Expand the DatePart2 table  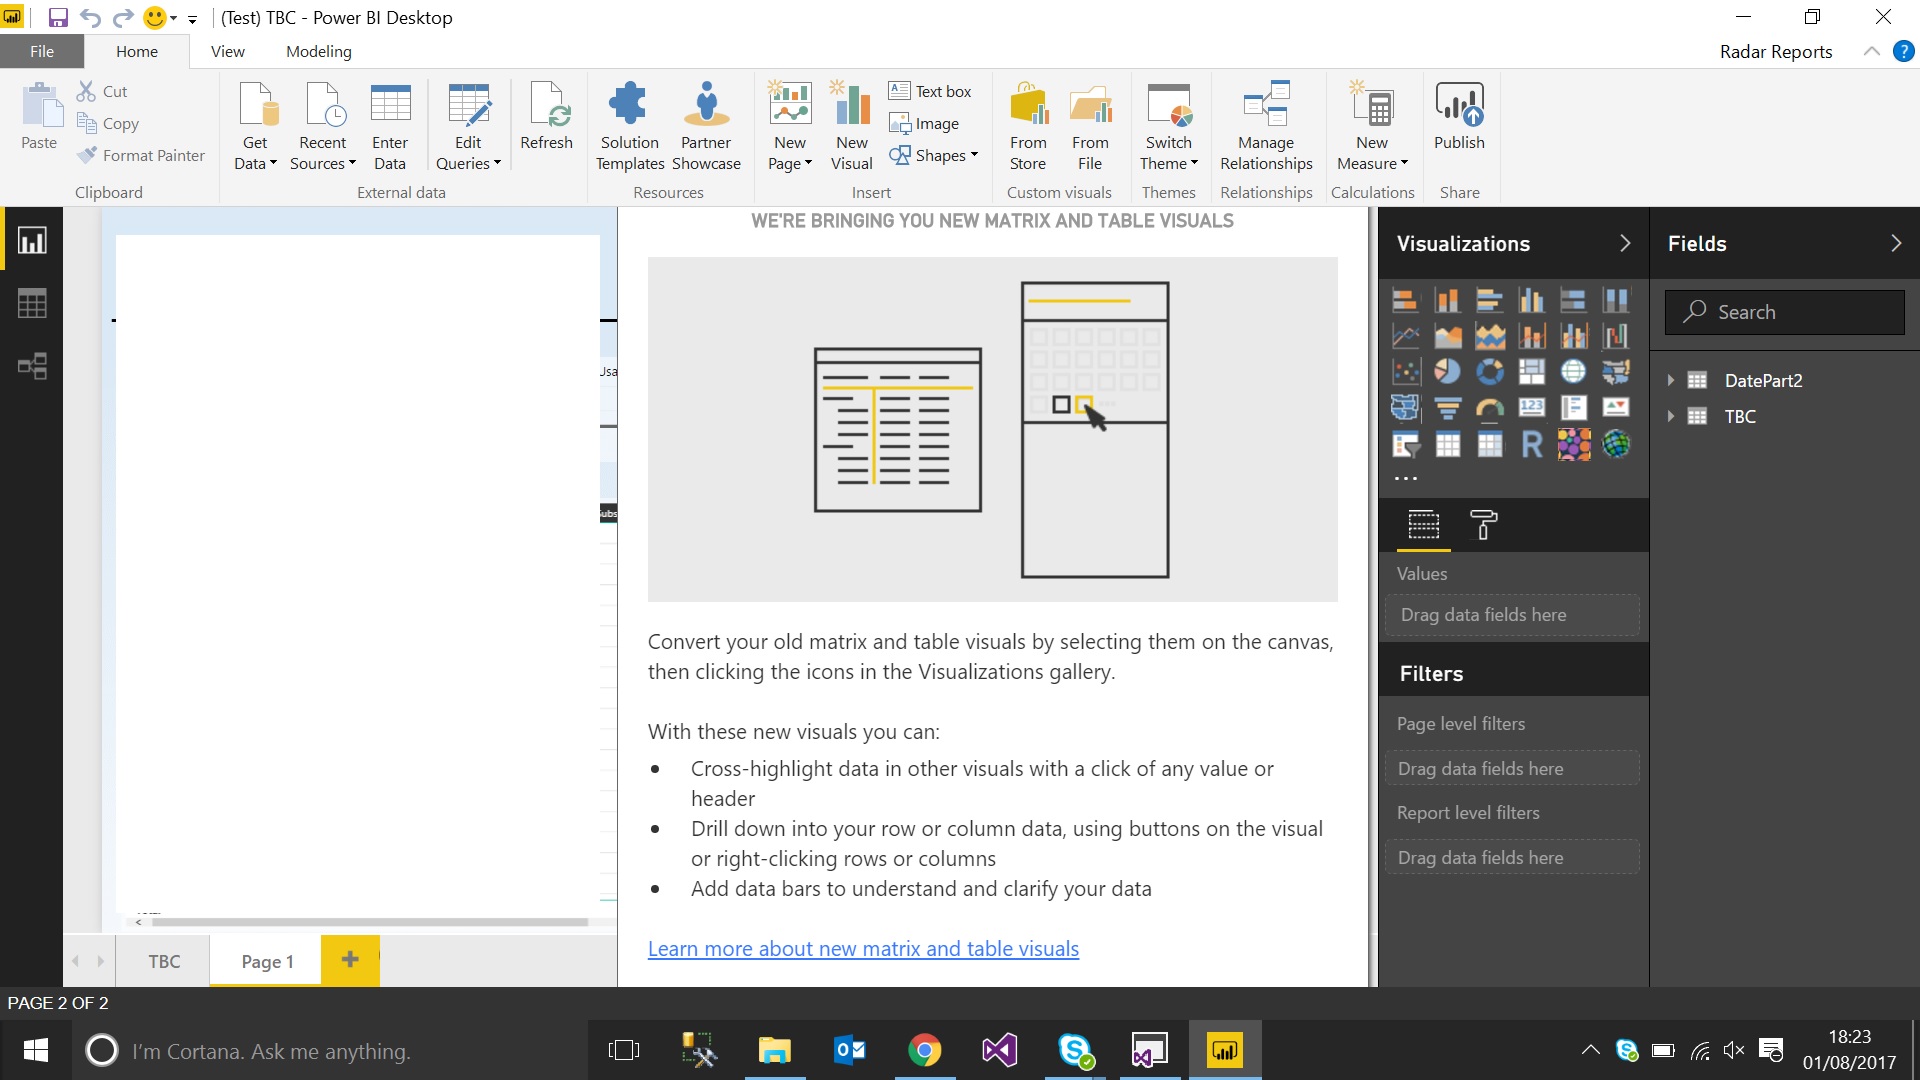1670,381
